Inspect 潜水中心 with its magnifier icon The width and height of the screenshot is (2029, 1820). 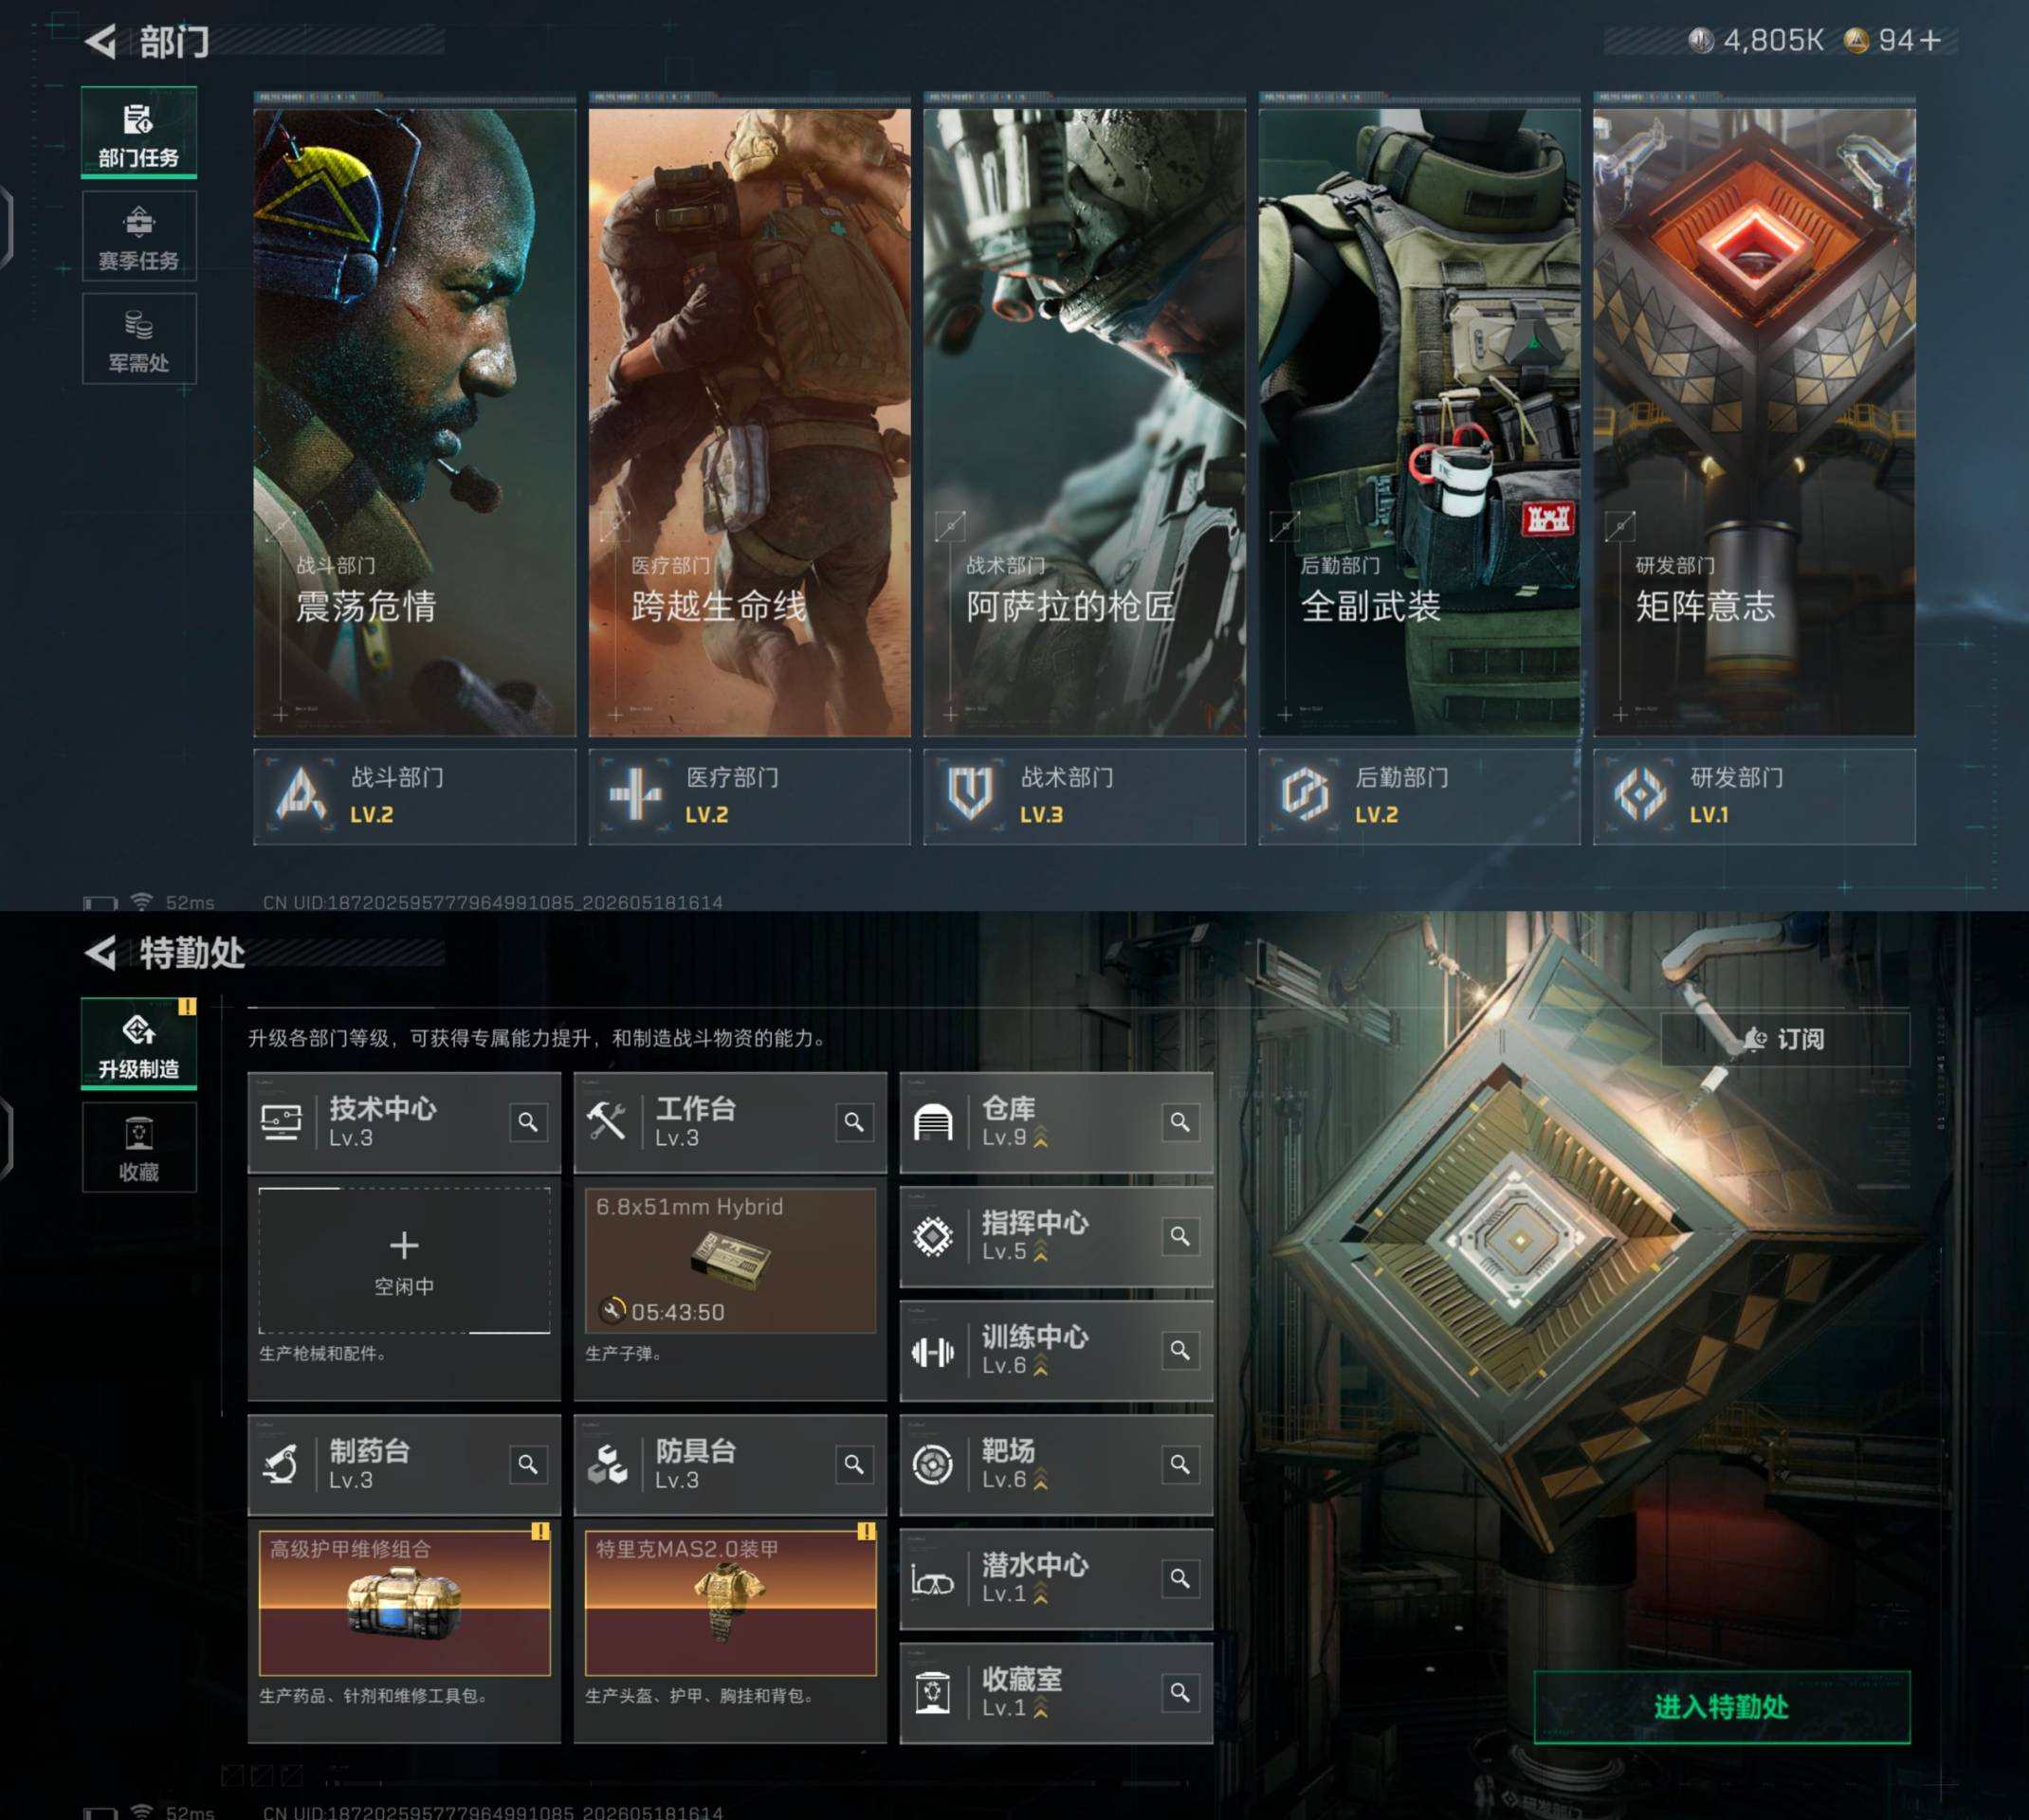coord(1180,1579)
